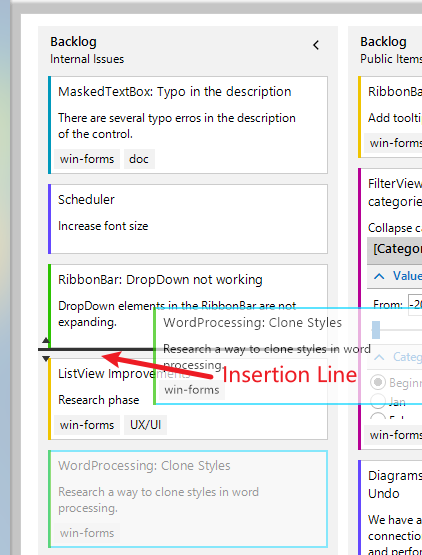Collapse the Internal Issues Backlog column
The height and width of the screenshot is (555, 422).
point(316,45)
